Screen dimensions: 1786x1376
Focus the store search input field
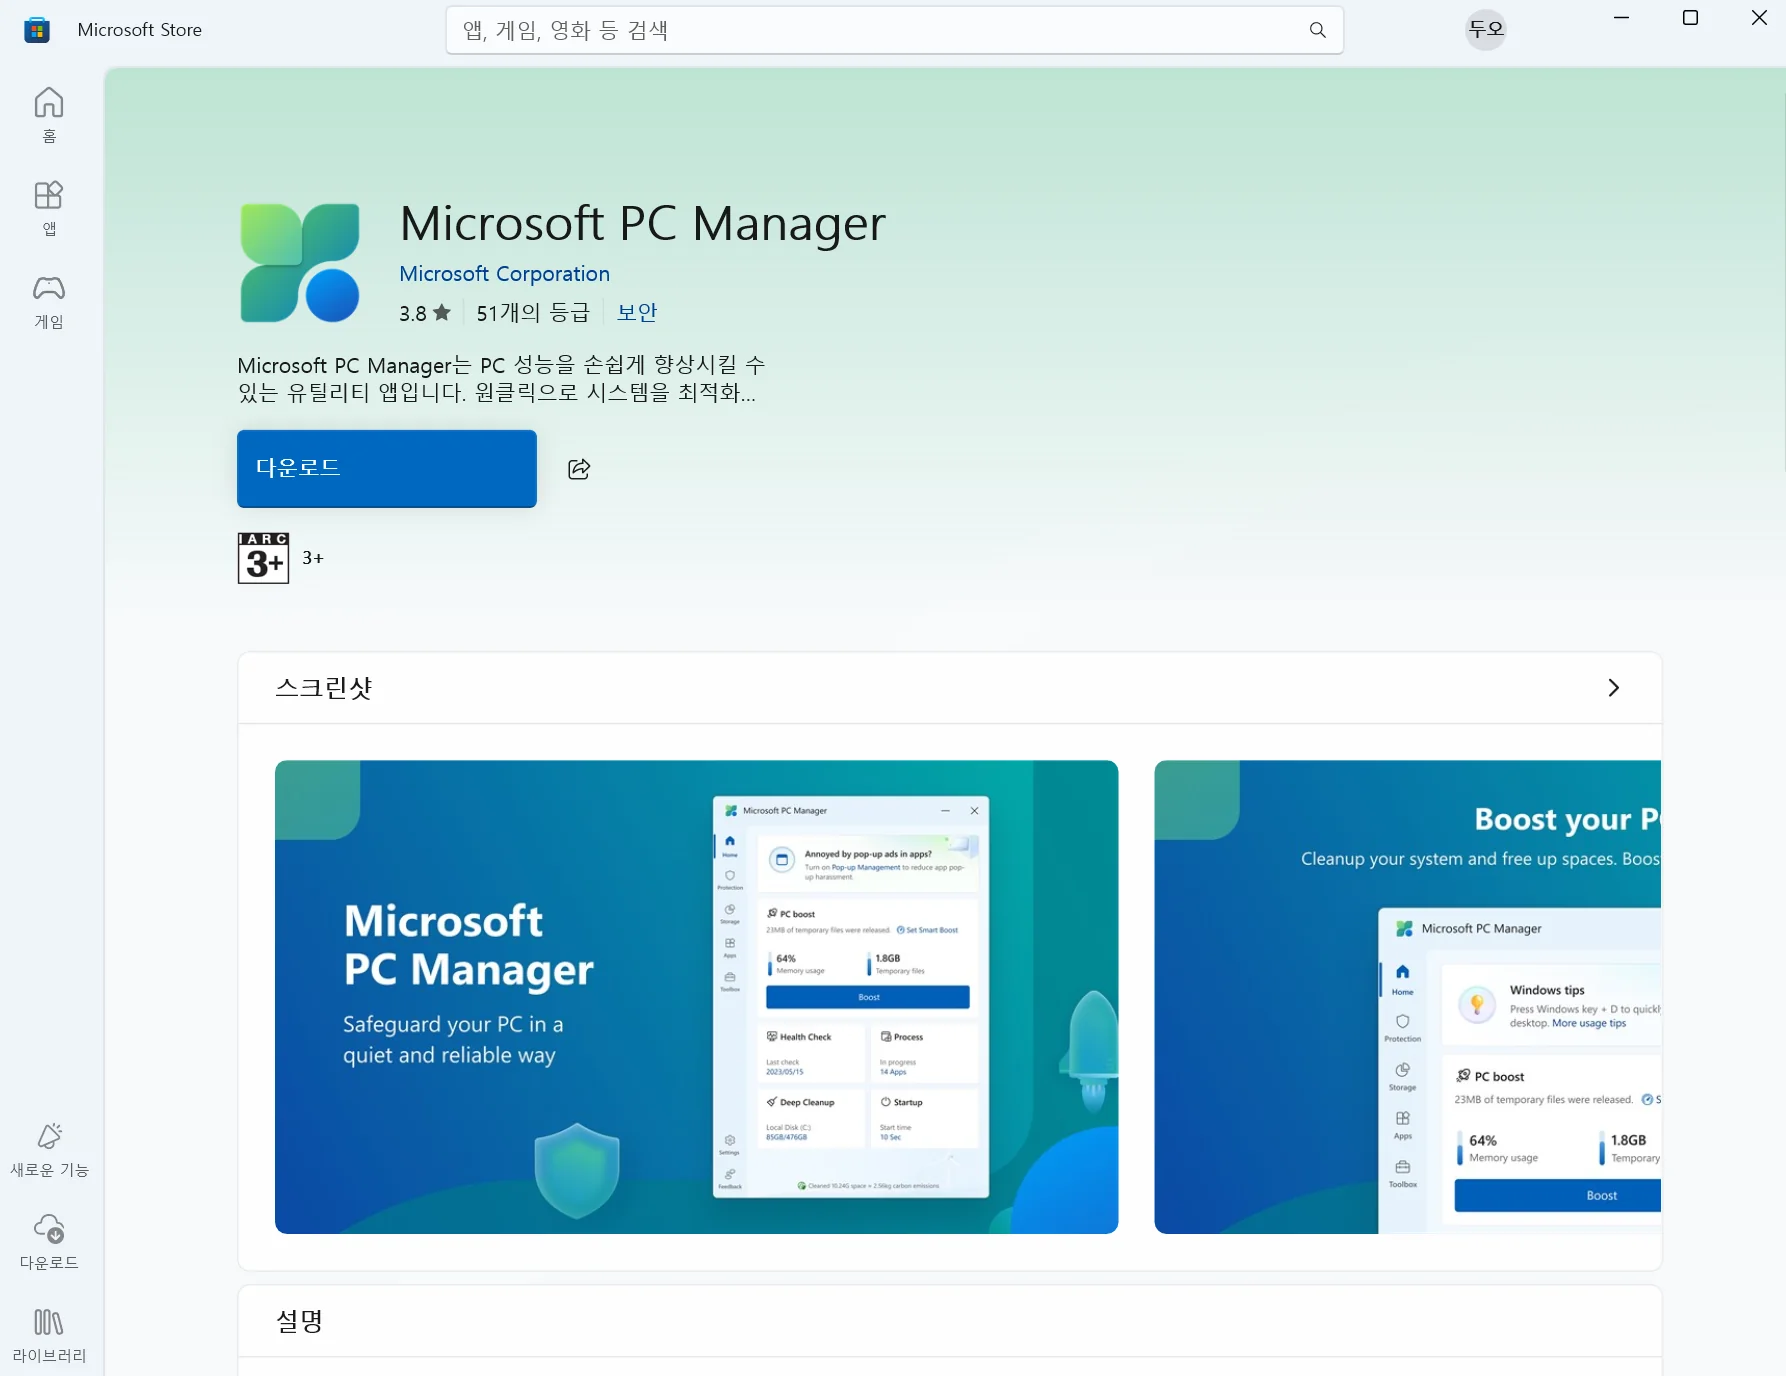tap(894, 30)
